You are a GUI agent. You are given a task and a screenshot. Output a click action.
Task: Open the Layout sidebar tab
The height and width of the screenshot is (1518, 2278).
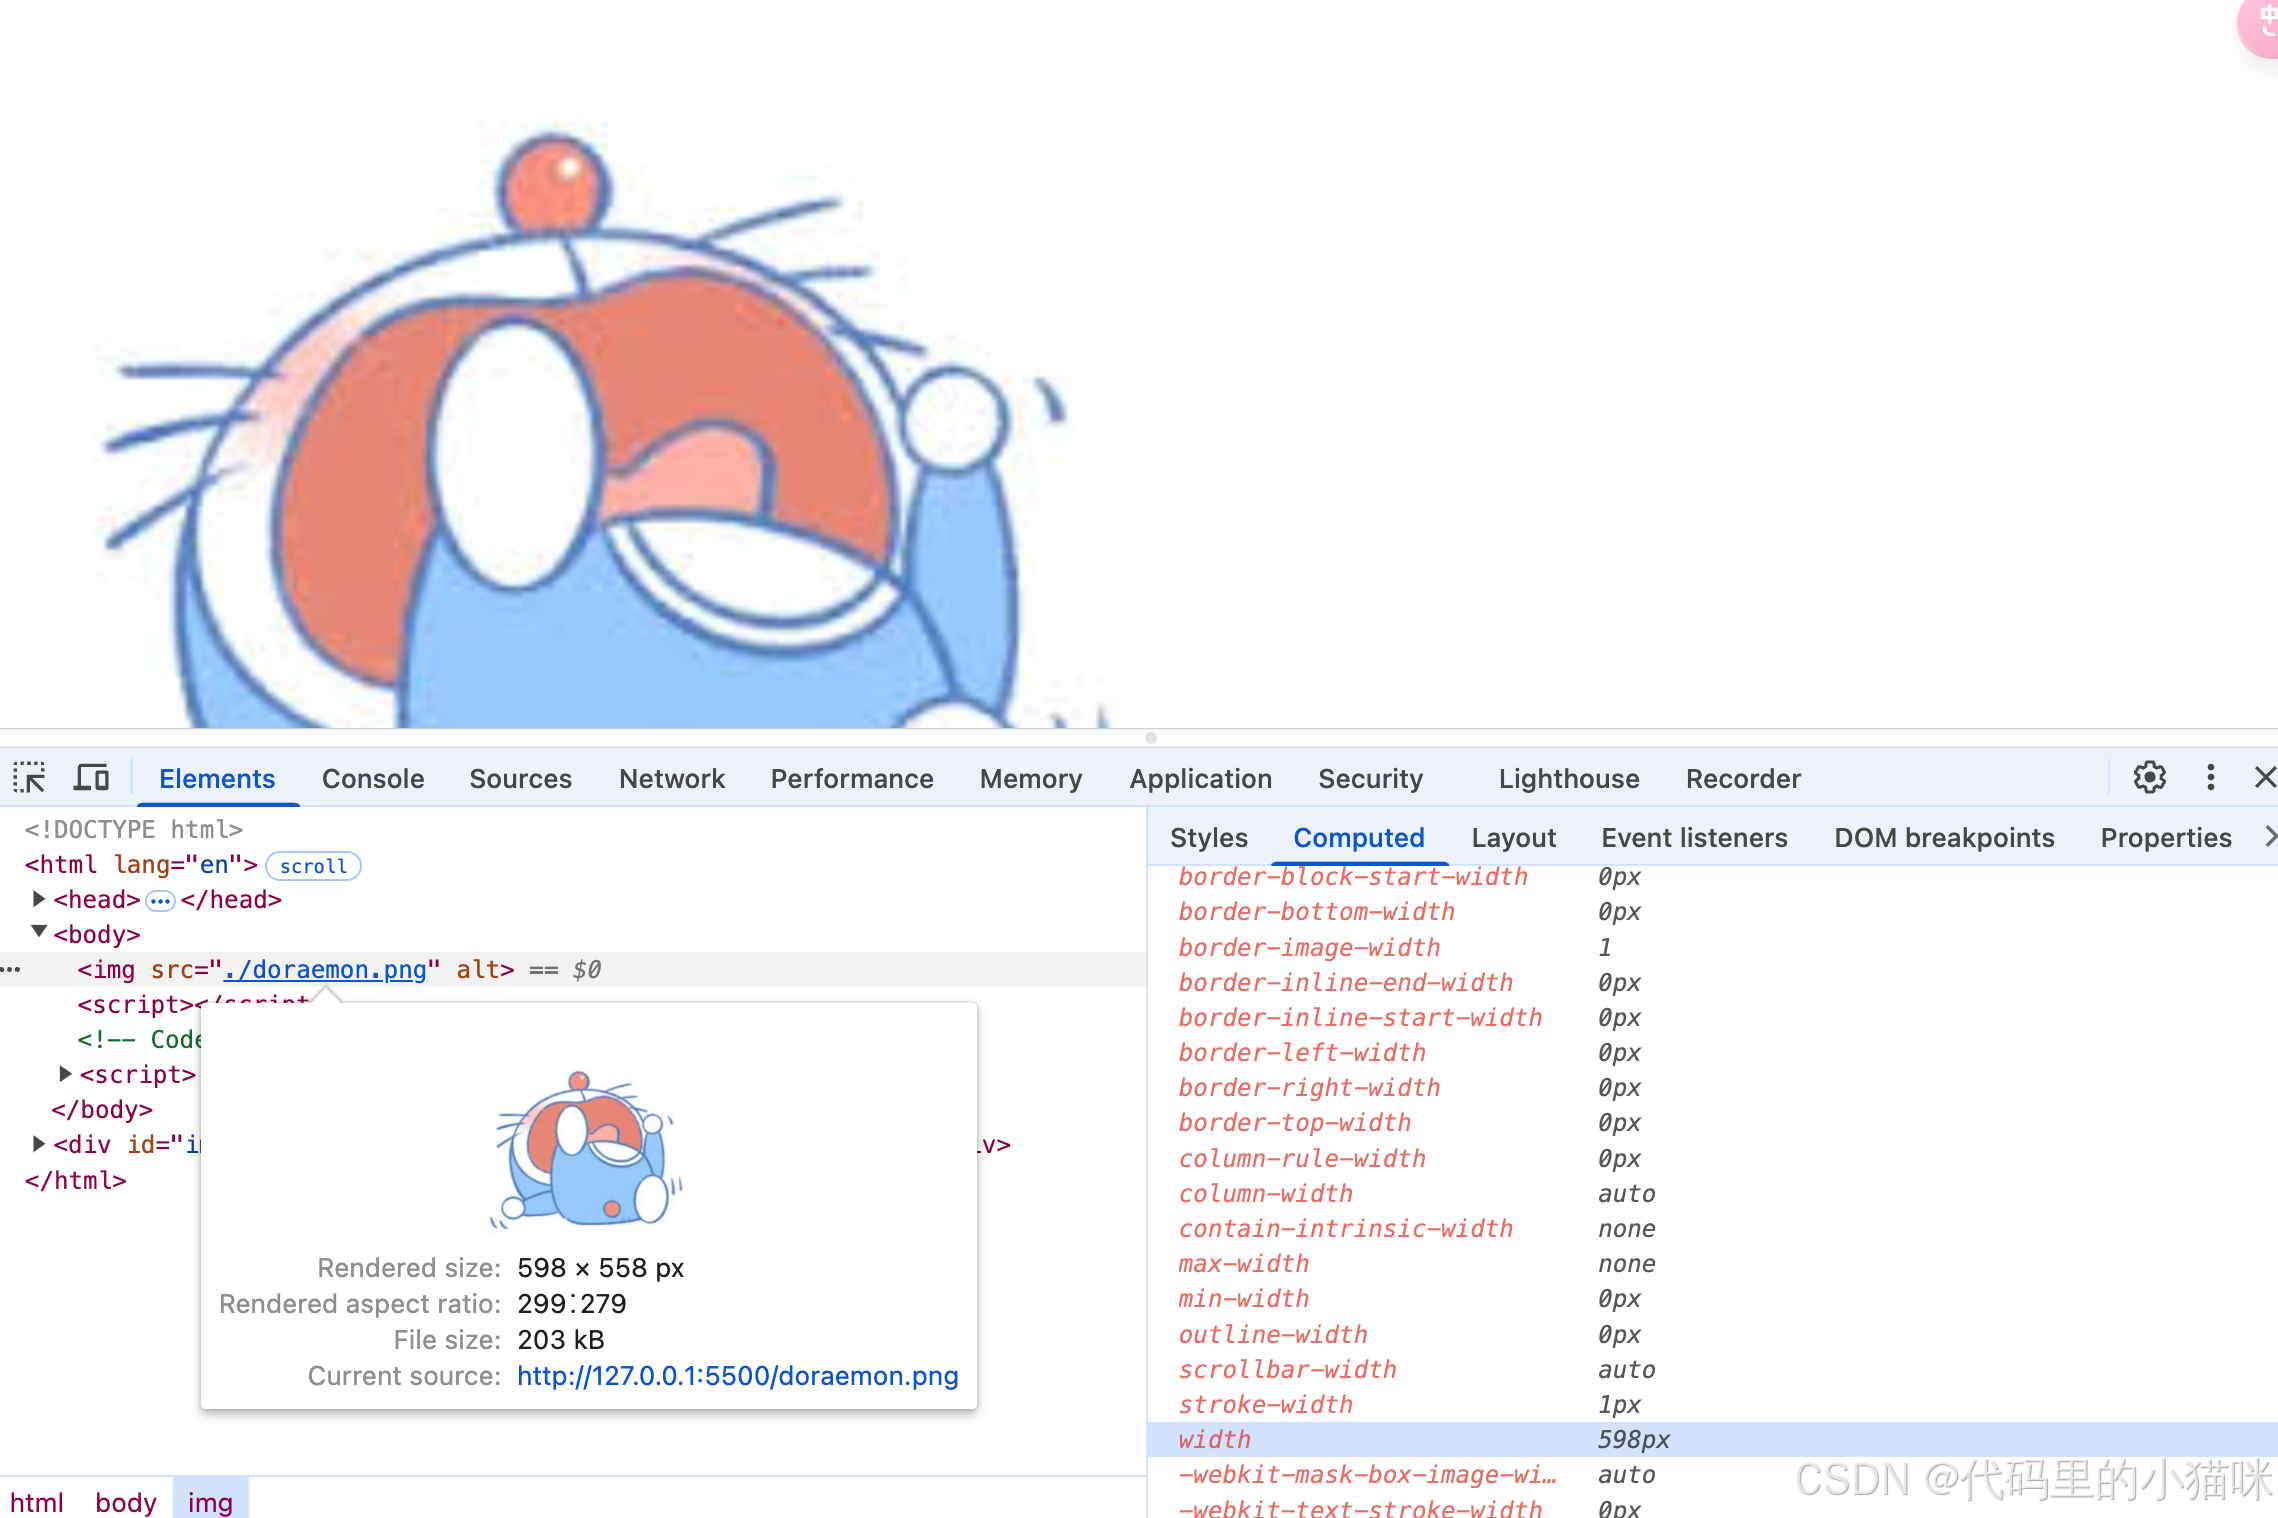[1513, 838]
